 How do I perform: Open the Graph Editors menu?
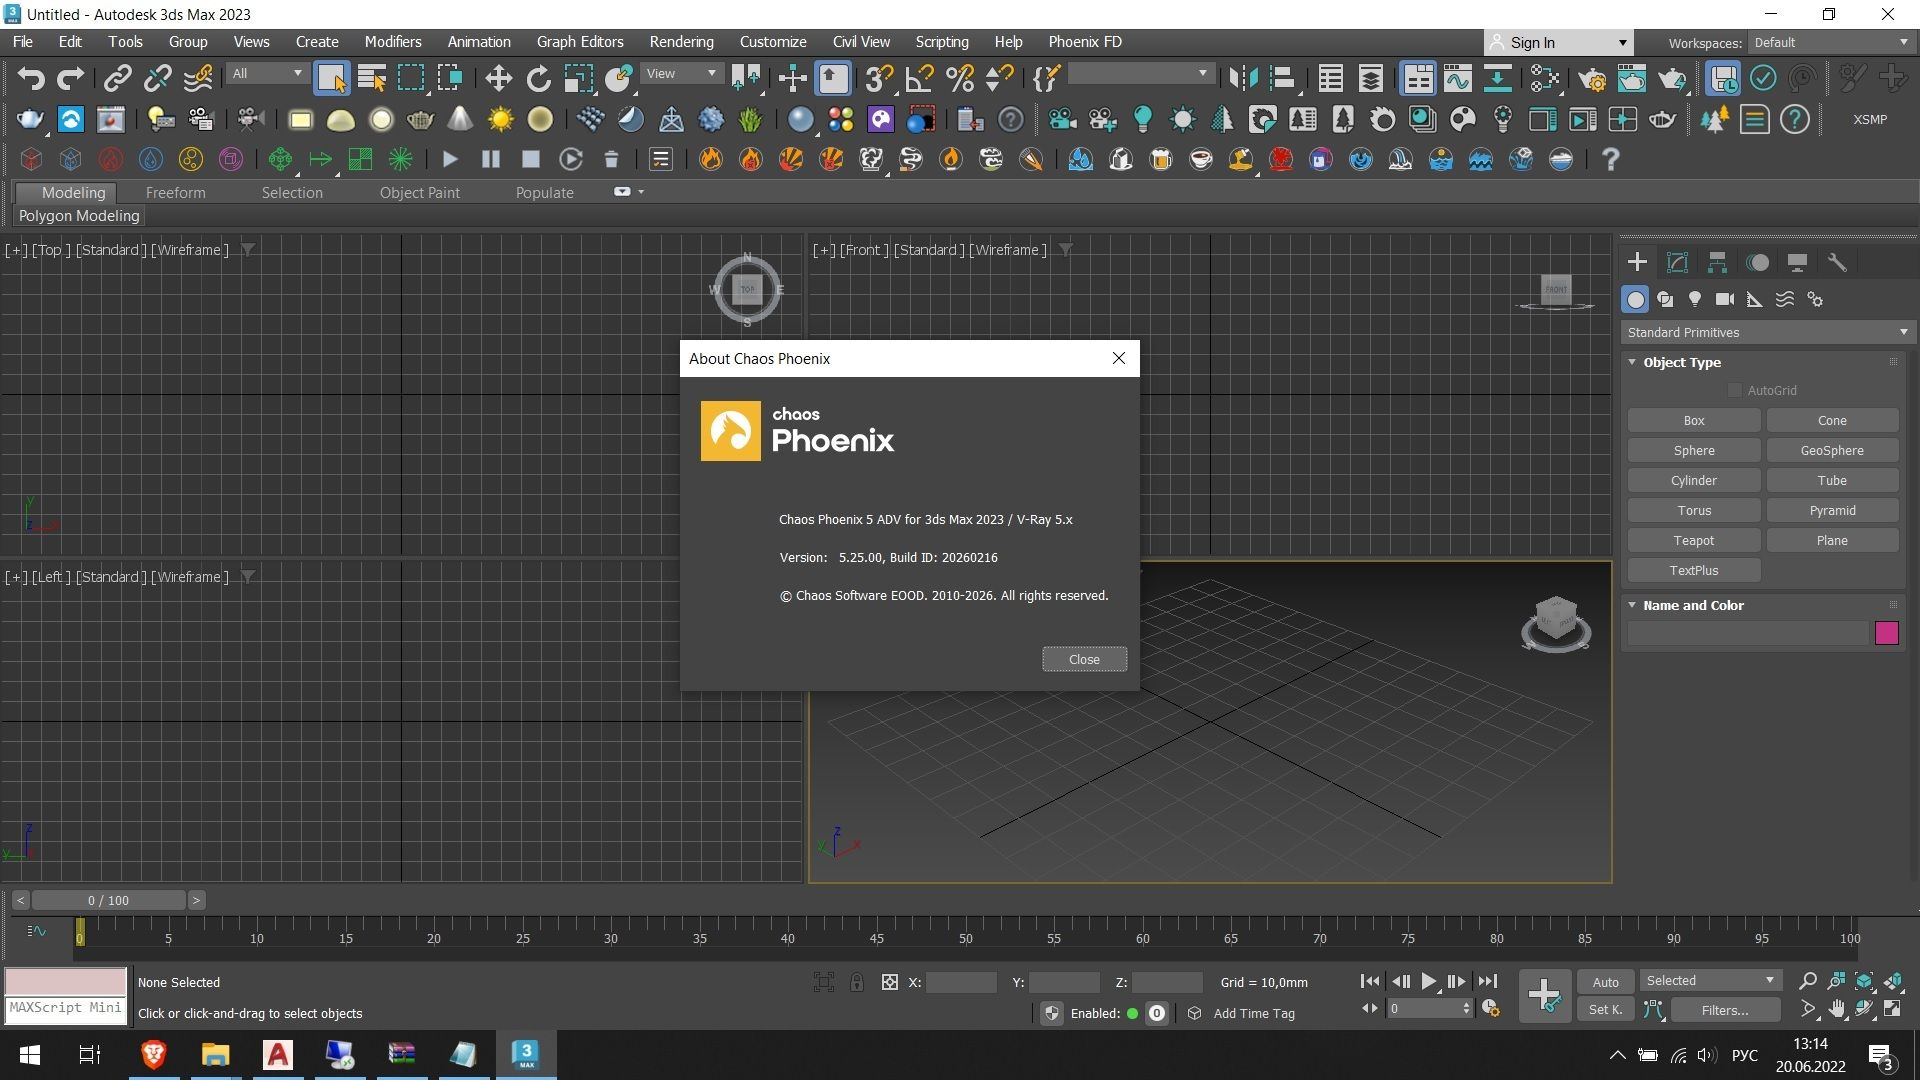click(579, 42)
